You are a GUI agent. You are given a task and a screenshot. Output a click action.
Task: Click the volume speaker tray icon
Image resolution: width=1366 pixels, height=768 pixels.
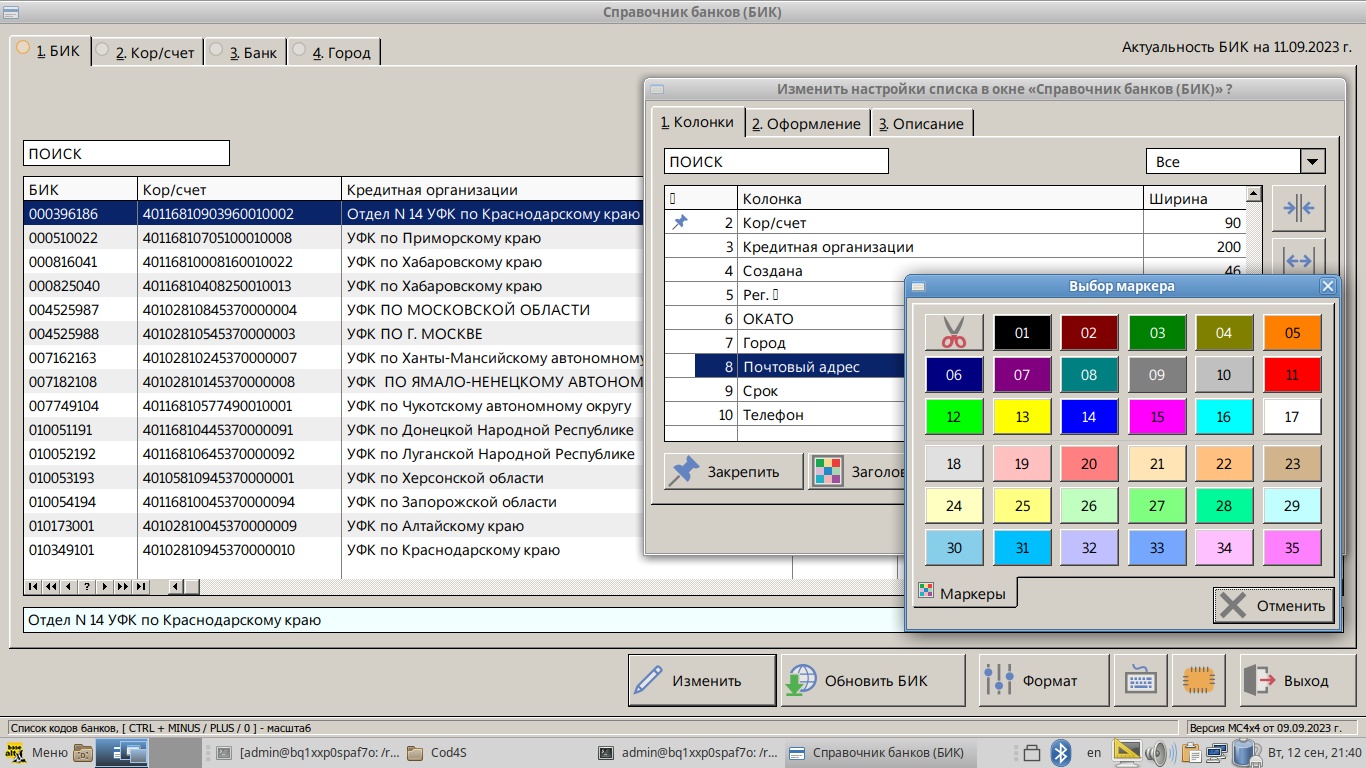pos(1159,753)
